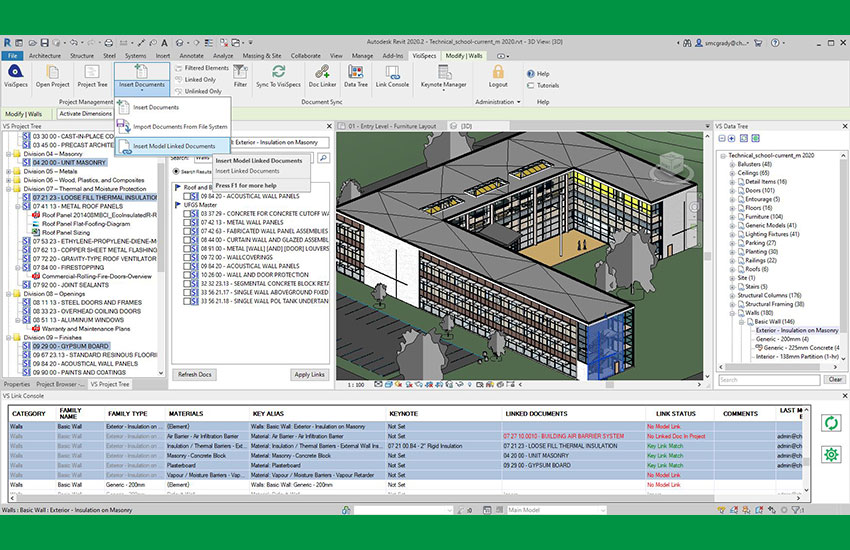Select Filtered Elements option
The height and width of the screenshot is (550, 850).
tap(201, 68)
